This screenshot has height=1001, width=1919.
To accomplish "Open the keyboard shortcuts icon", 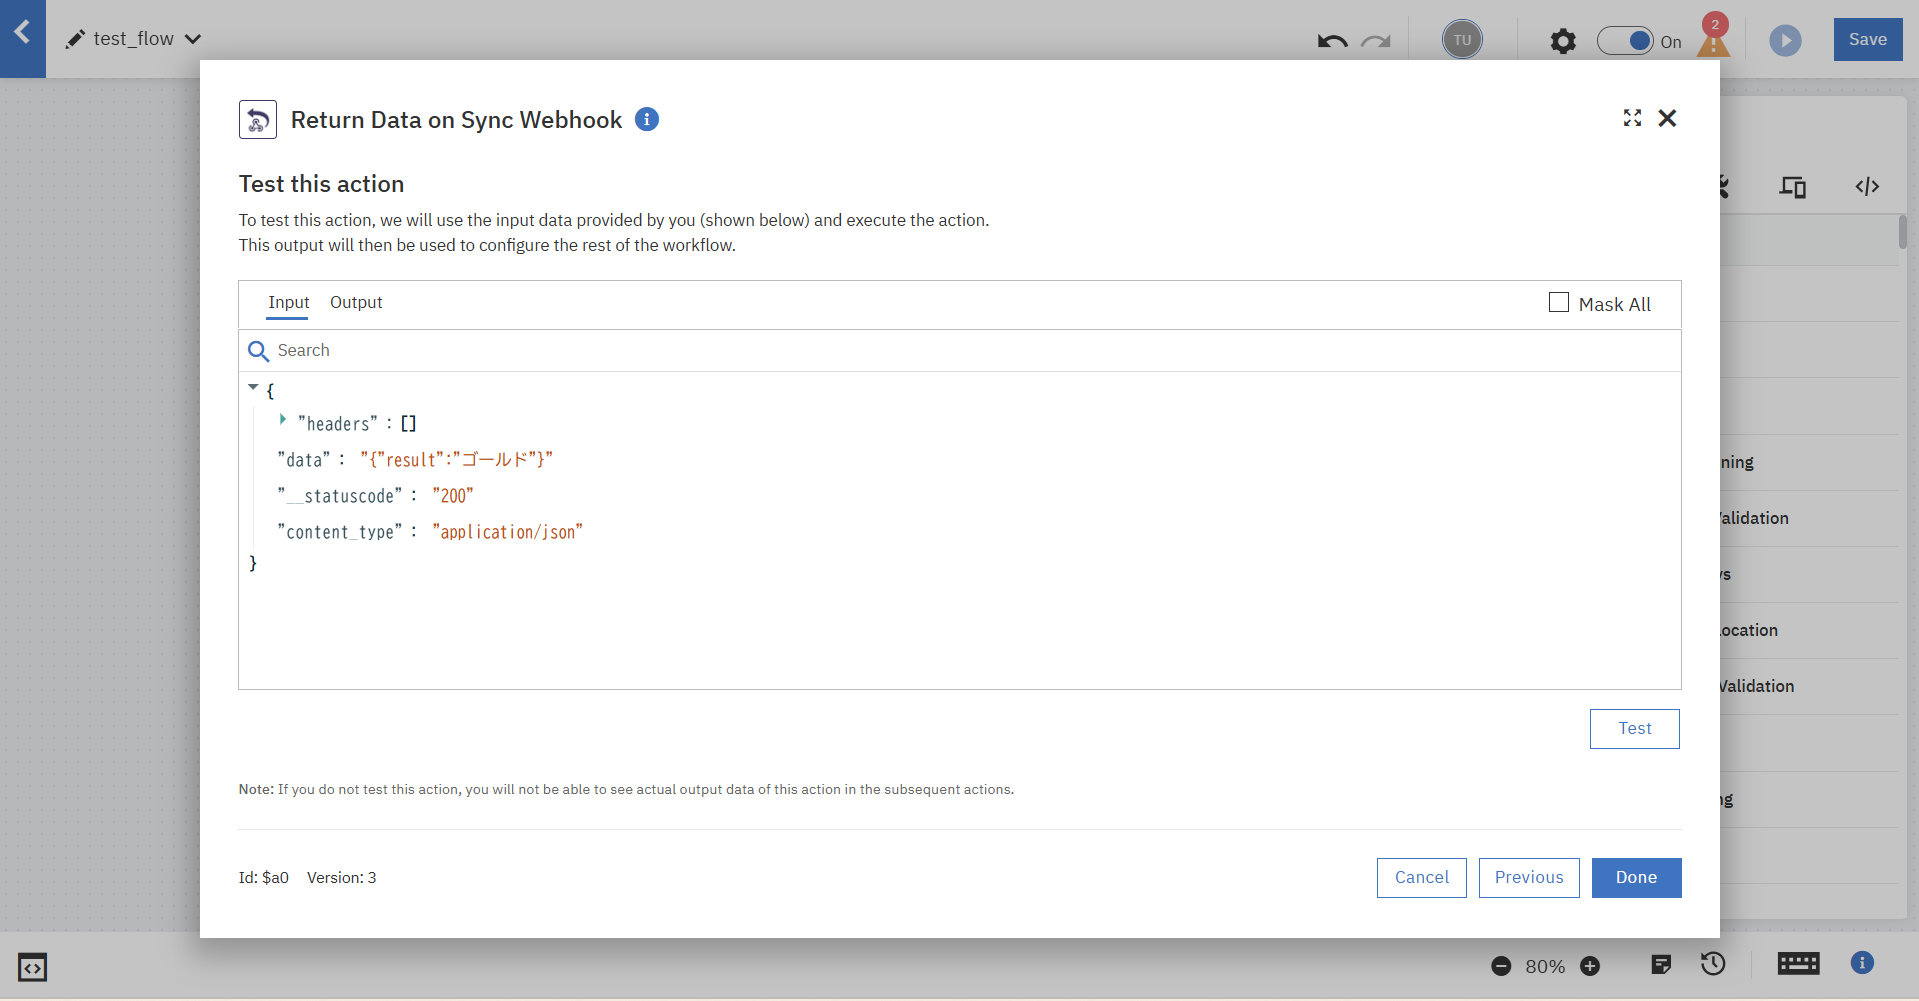I will (1799, 963).
